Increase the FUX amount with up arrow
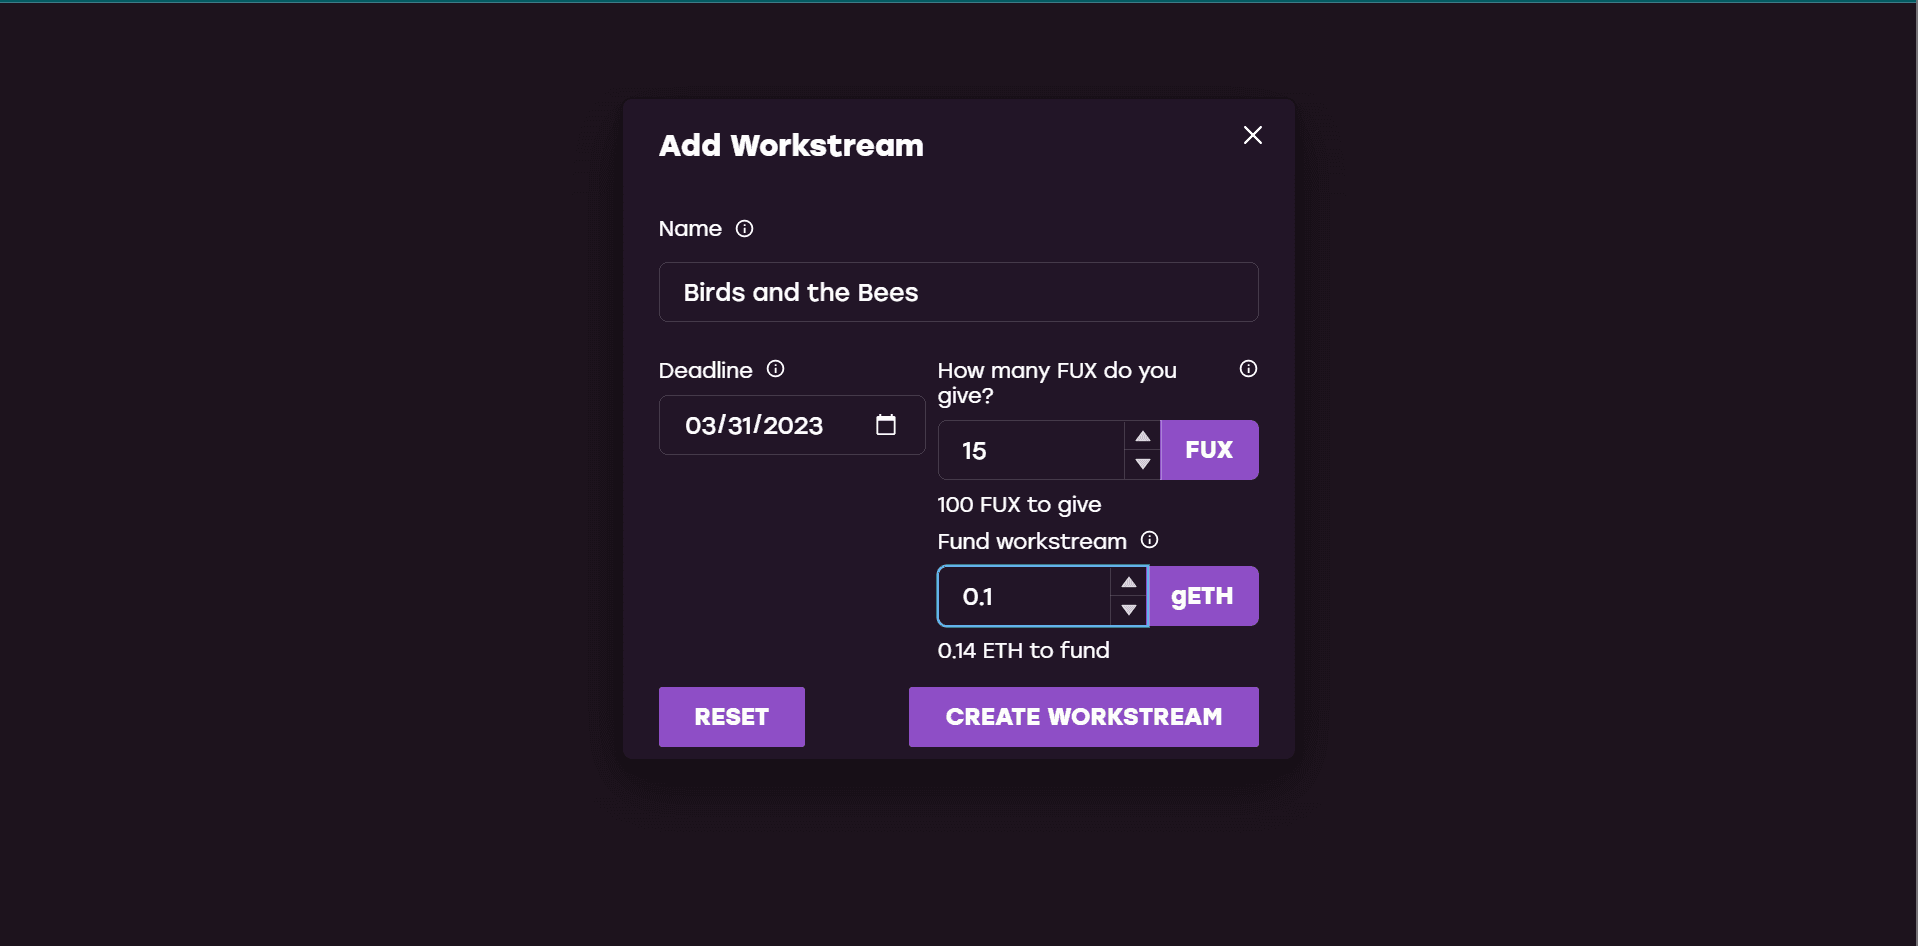 pyautogui.click(x=1142, y=436)
